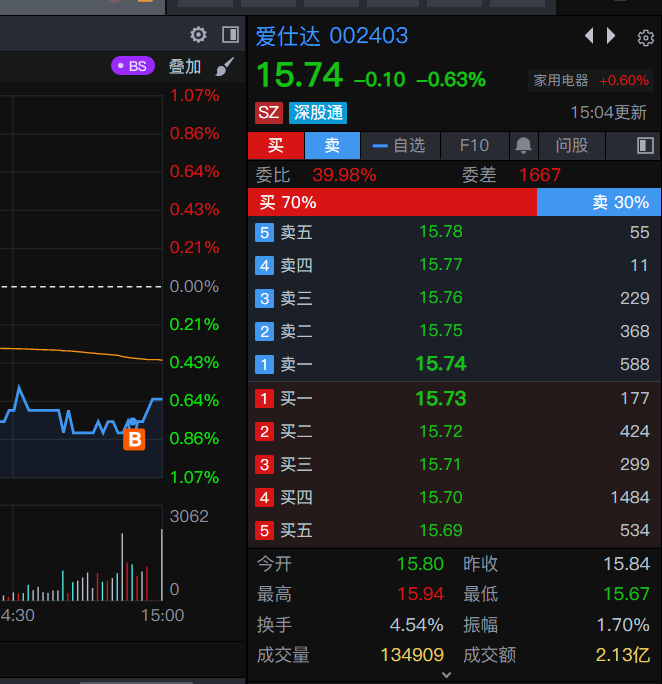The height and width of the screenshot is (684, 662).
Task: Click blue number 1 icon for 卖一
Action: (x=264, y=364)
